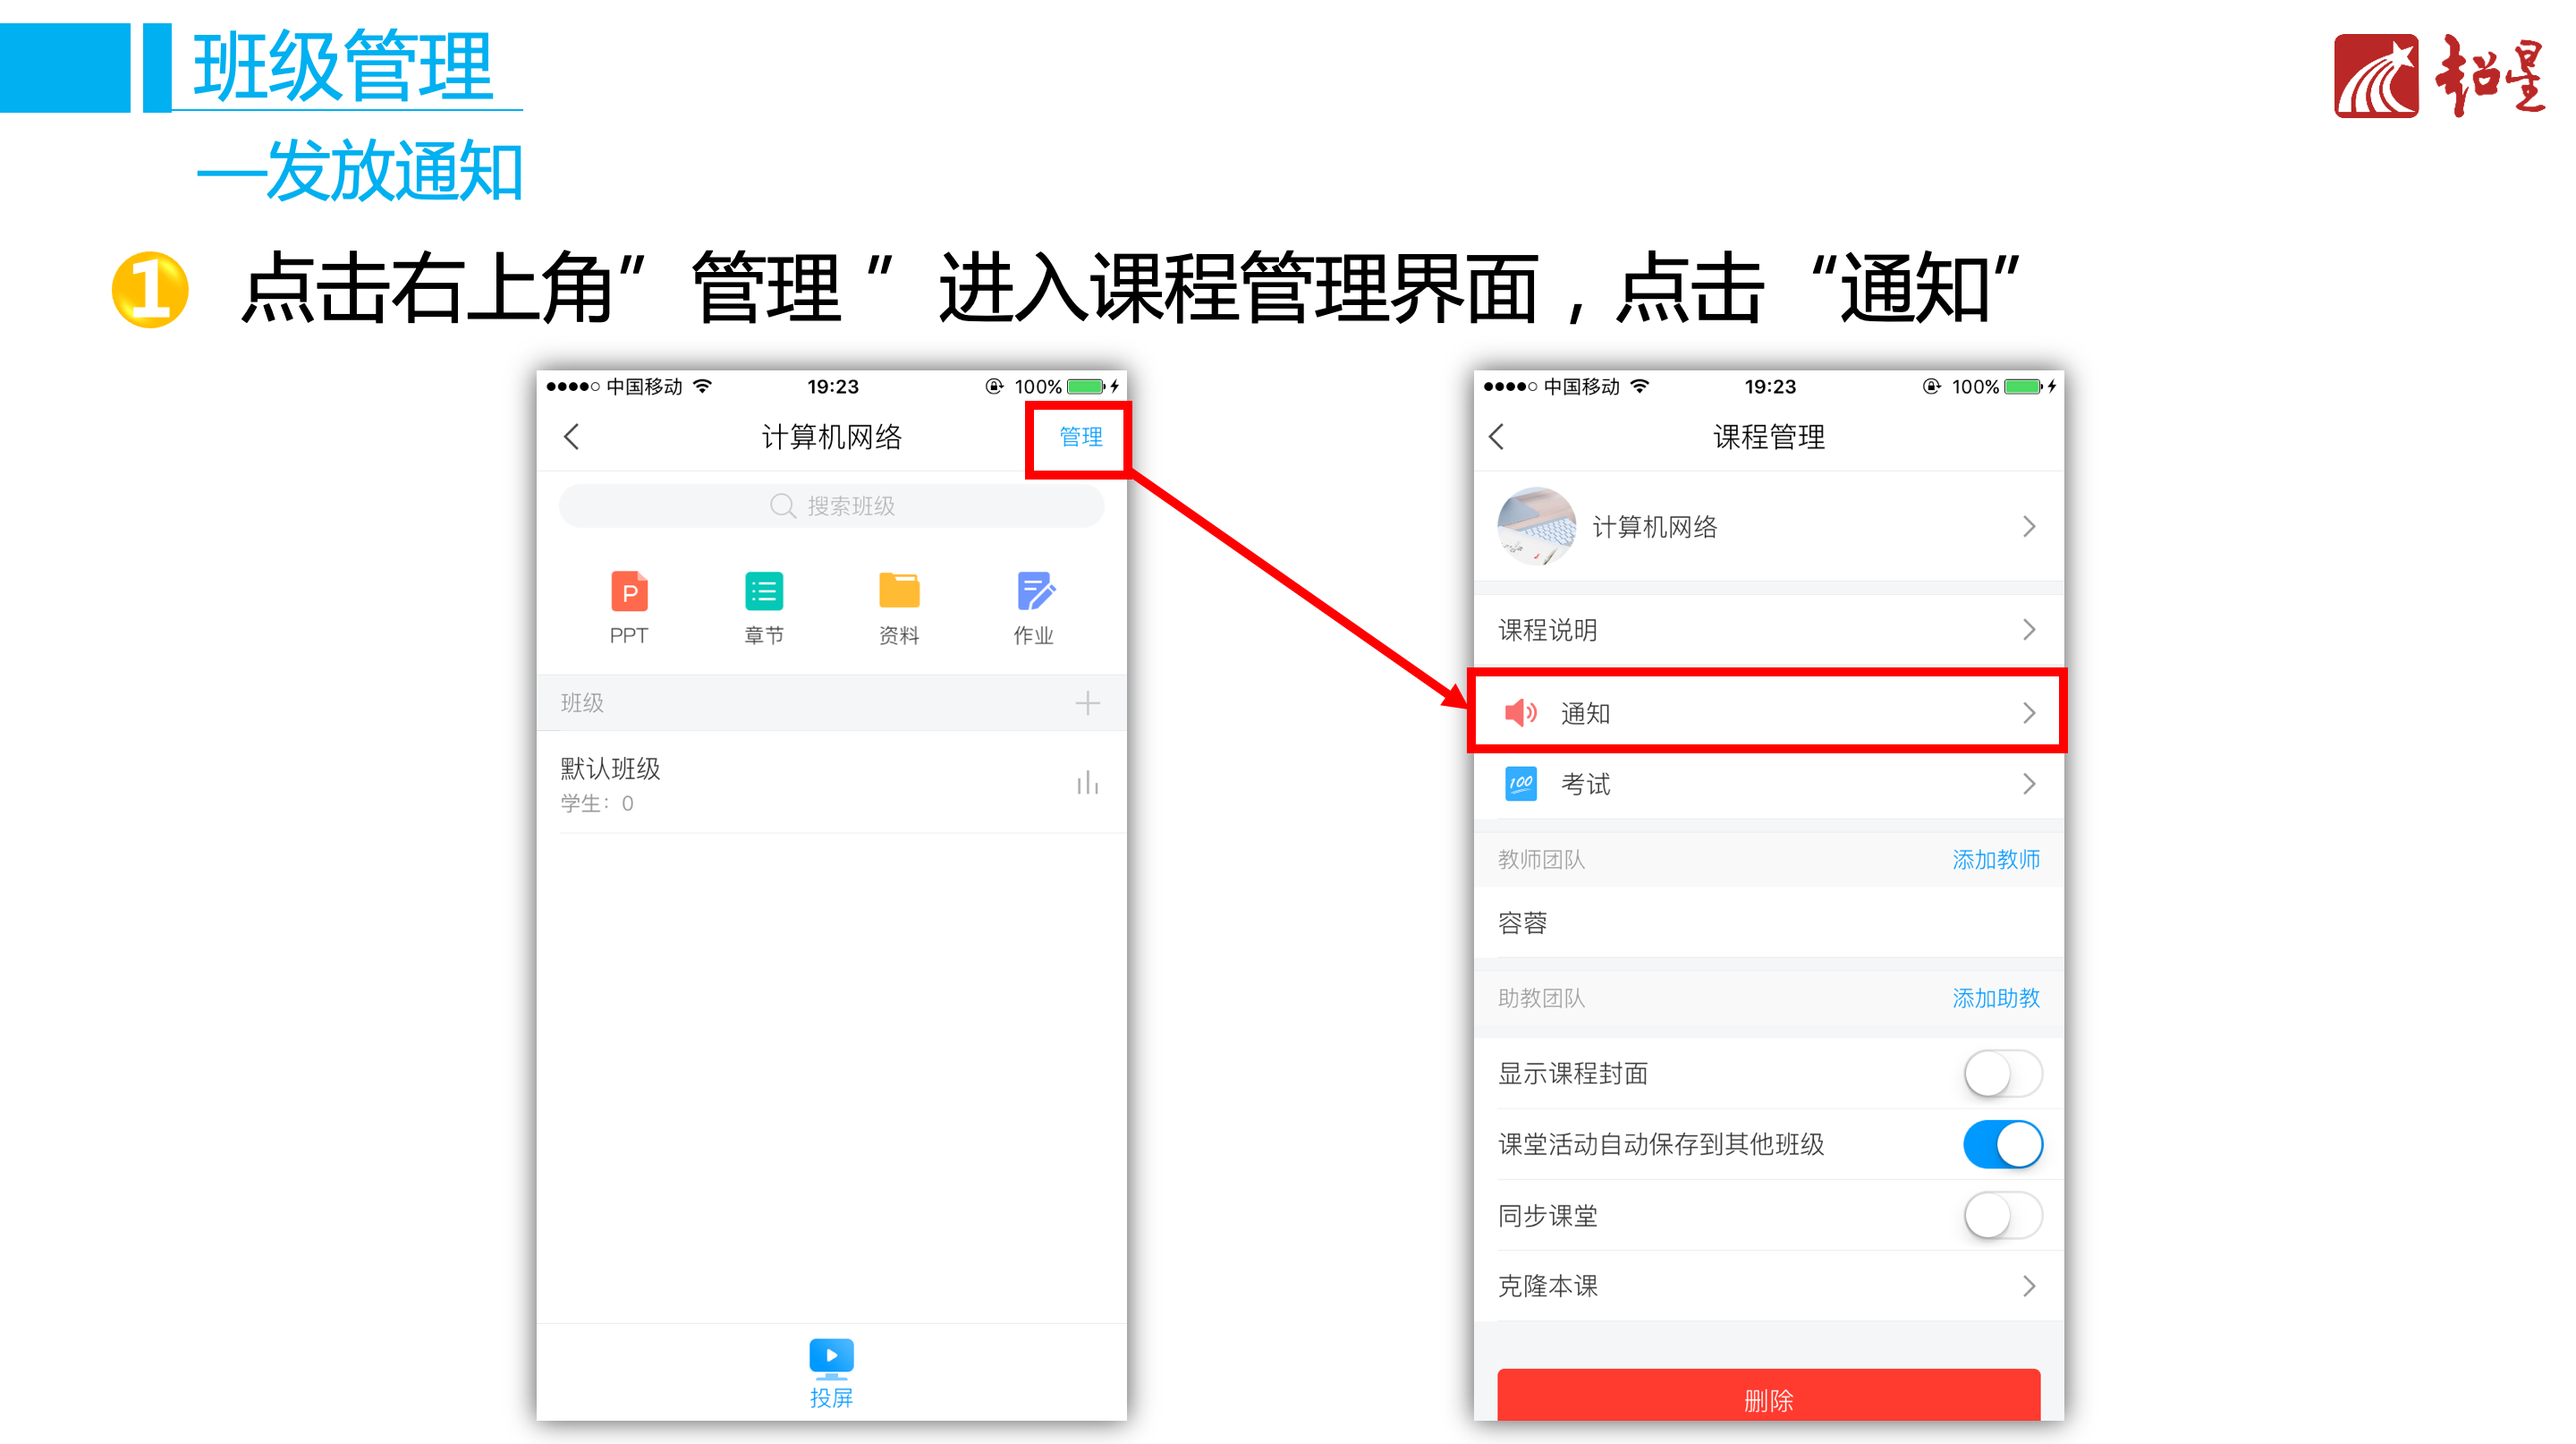
Task: Open the 作业 homework icon
Action: click(x=1034, y=592)
